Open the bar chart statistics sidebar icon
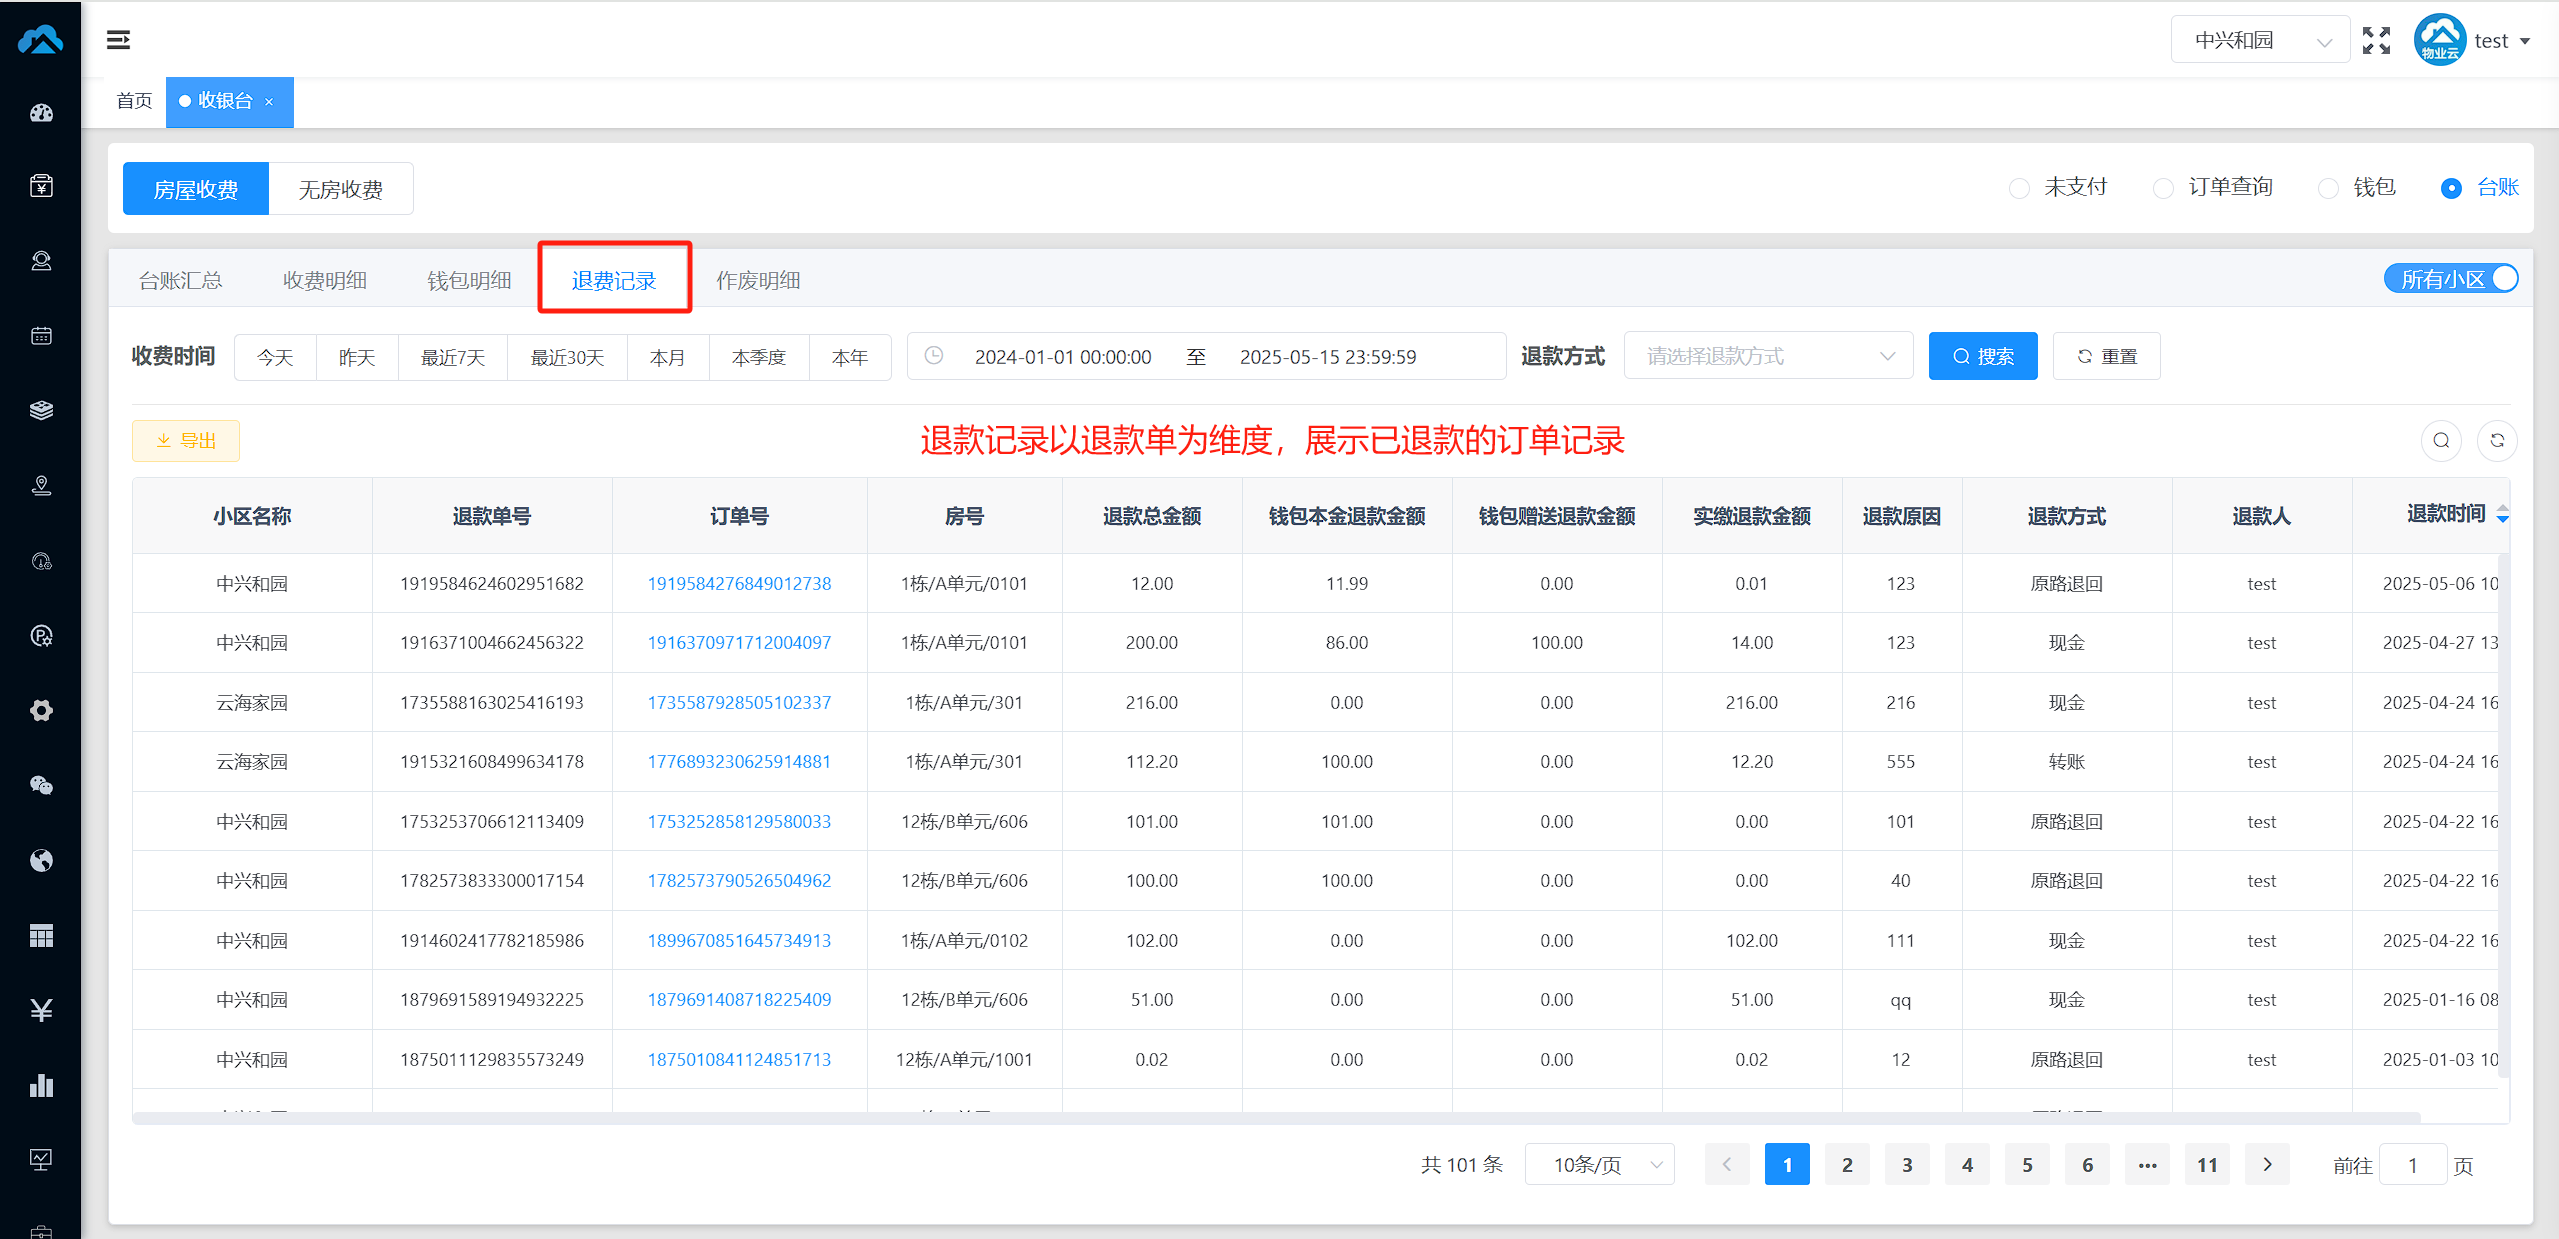The image size is (2559, 1239). click(41, 1086)
